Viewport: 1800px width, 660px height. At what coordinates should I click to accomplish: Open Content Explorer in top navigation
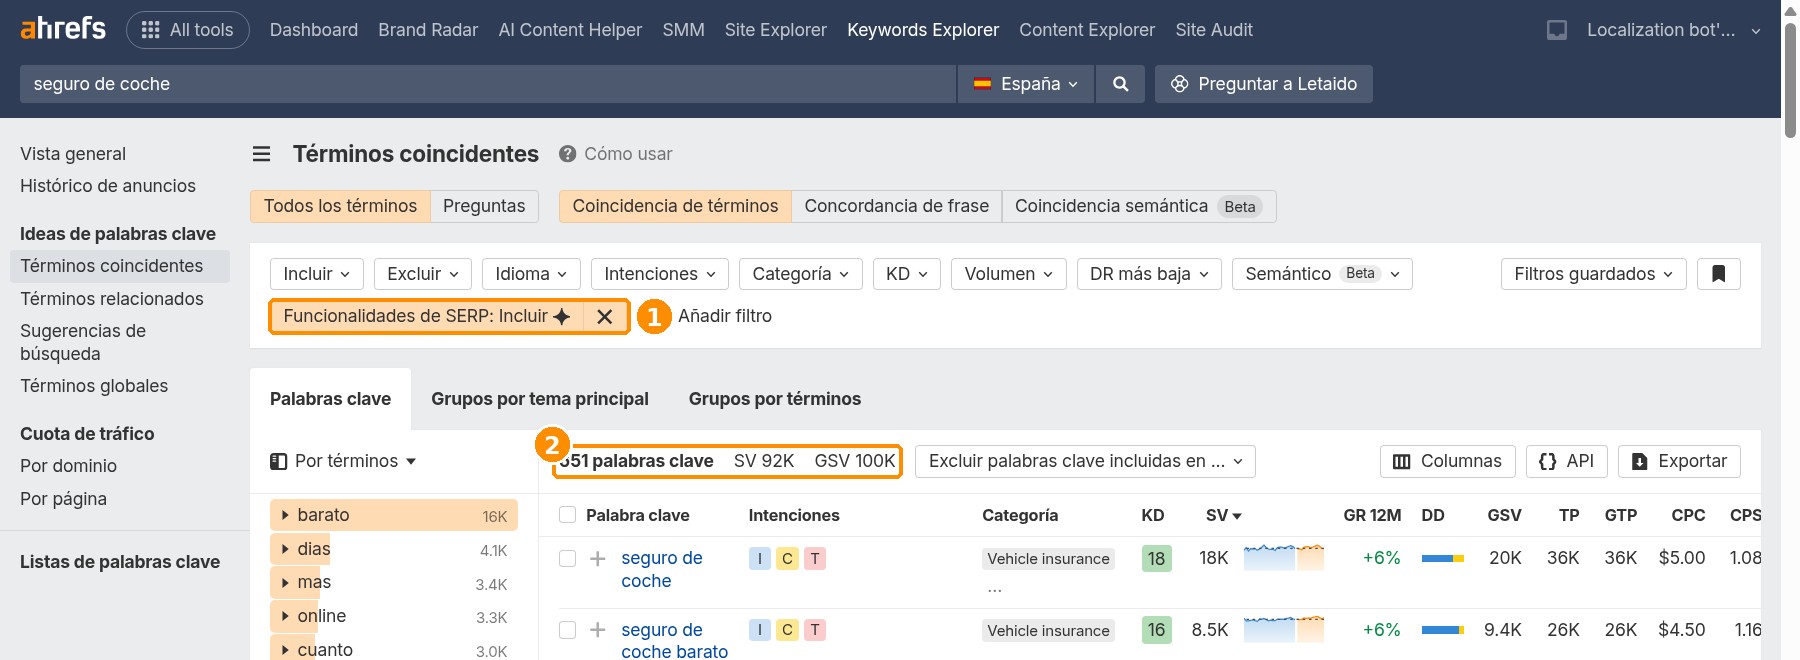[1087, 30]
